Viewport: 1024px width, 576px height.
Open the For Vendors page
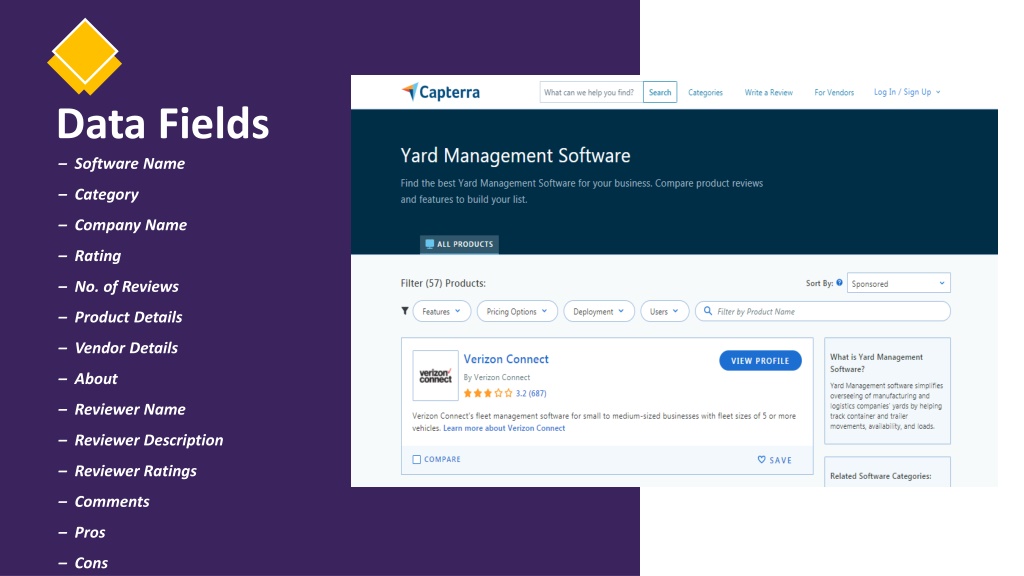click(834, 93)
